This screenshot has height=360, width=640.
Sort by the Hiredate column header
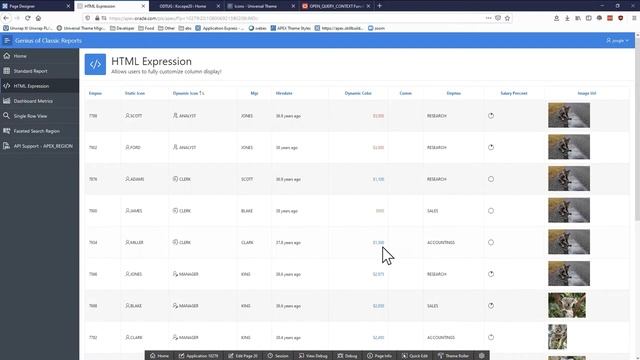[x=284, y=93]
